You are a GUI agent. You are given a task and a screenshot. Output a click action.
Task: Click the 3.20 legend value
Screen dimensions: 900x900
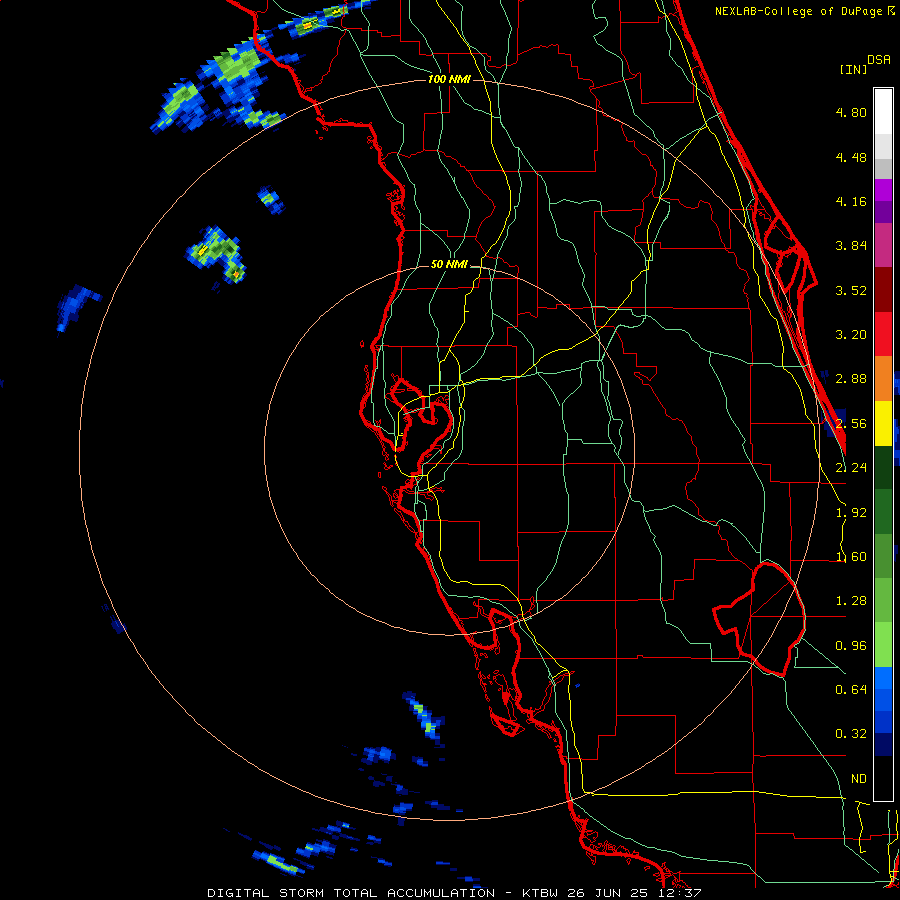click(x=851, y=335)
